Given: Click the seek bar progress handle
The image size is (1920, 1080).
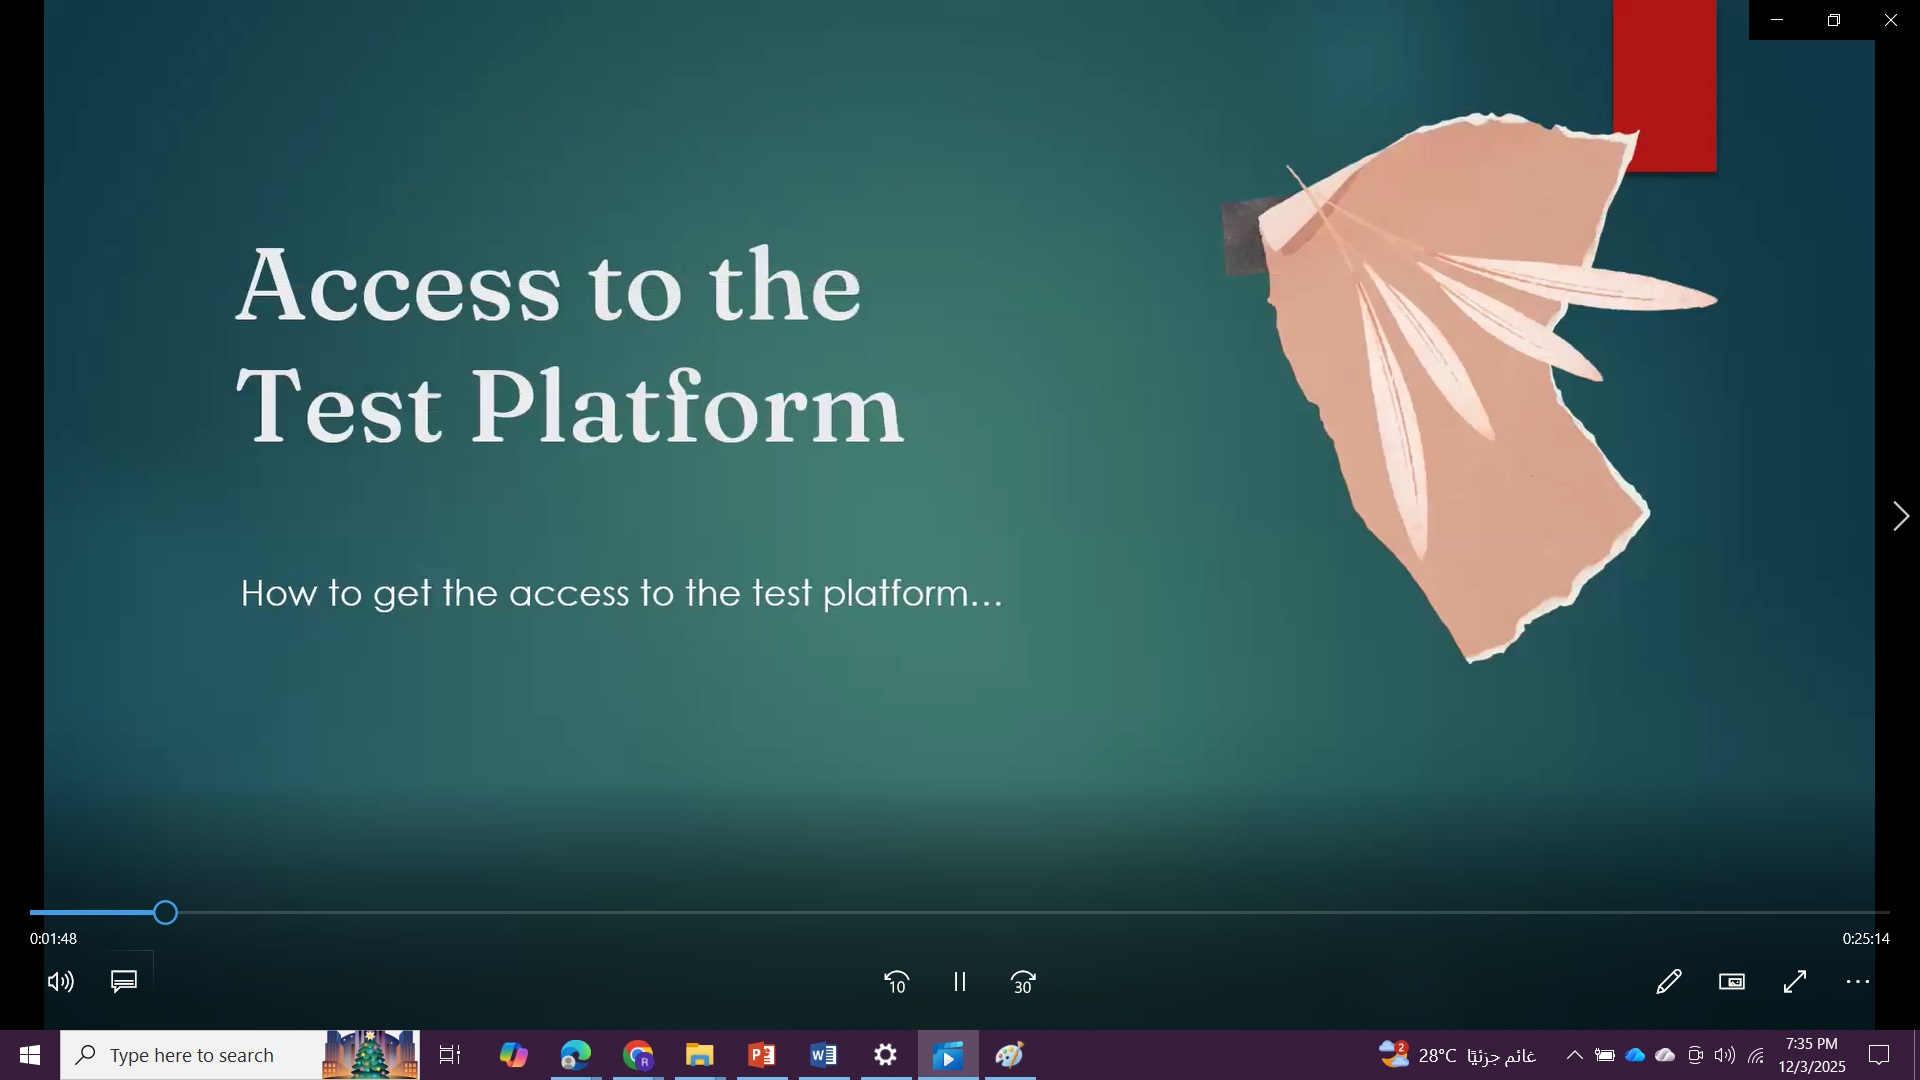Looking at the screenshot, I should 166,912.
